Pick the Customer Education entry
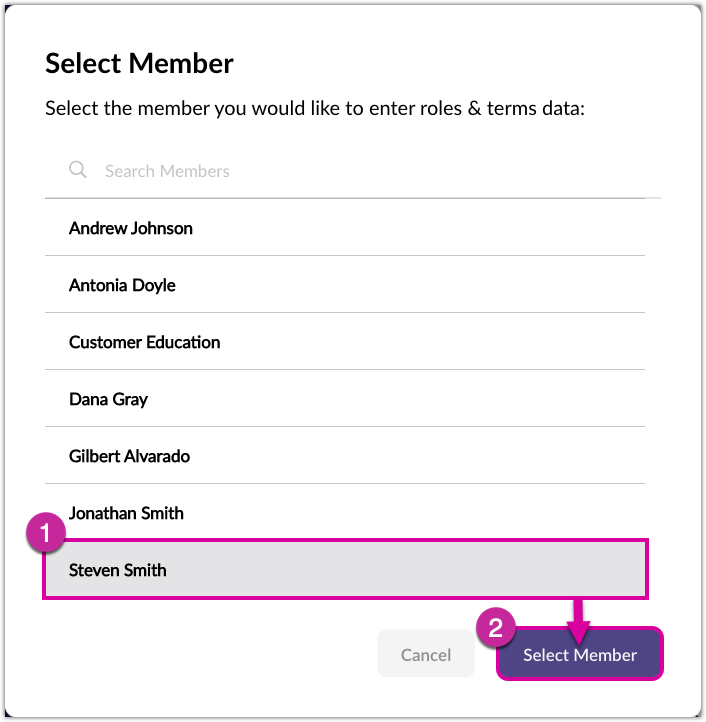Image resolution: width=706 pixels, height=722 pixels. [144, 342]
